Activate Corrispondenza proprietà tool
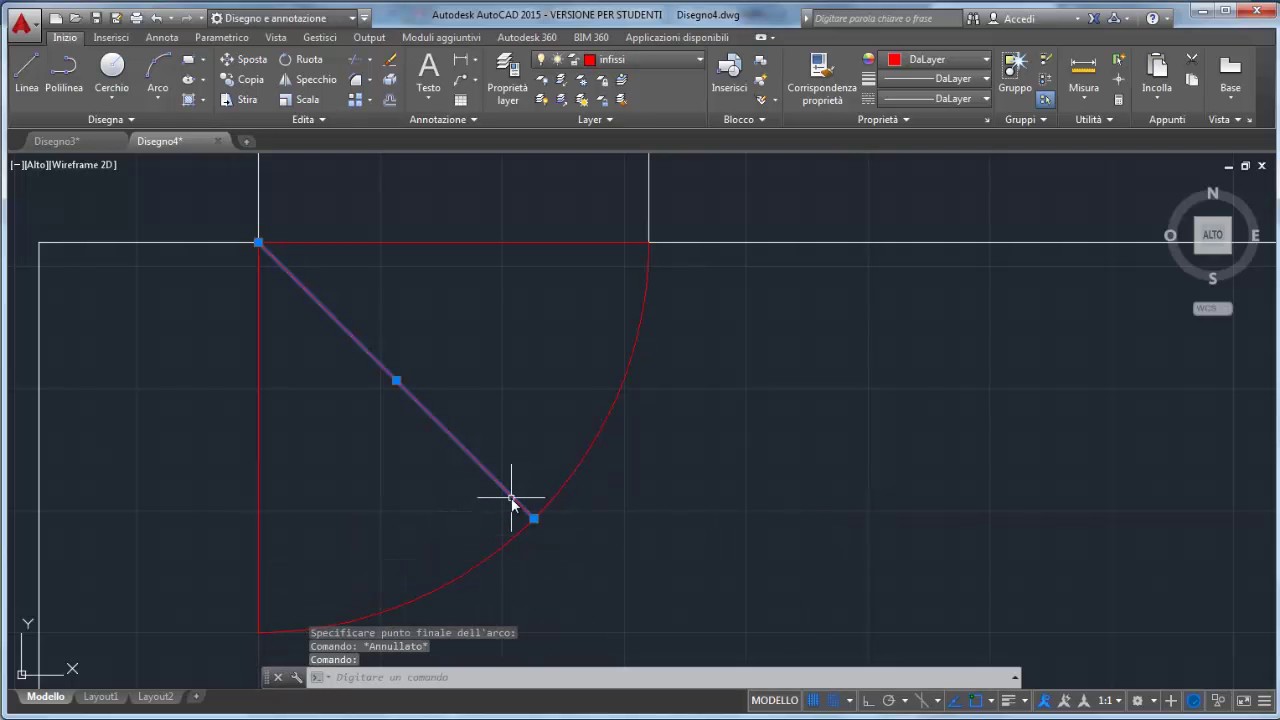The width and height of the screenshot is (1280, 720). (x=822, y=79)
